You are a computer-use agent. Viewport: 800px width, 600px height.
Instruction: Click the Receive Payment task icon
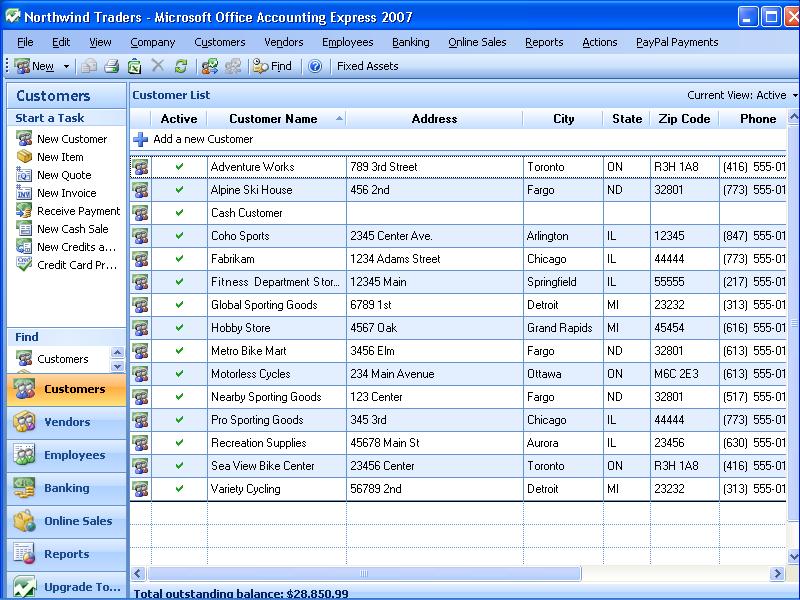(x=25, y=211)
